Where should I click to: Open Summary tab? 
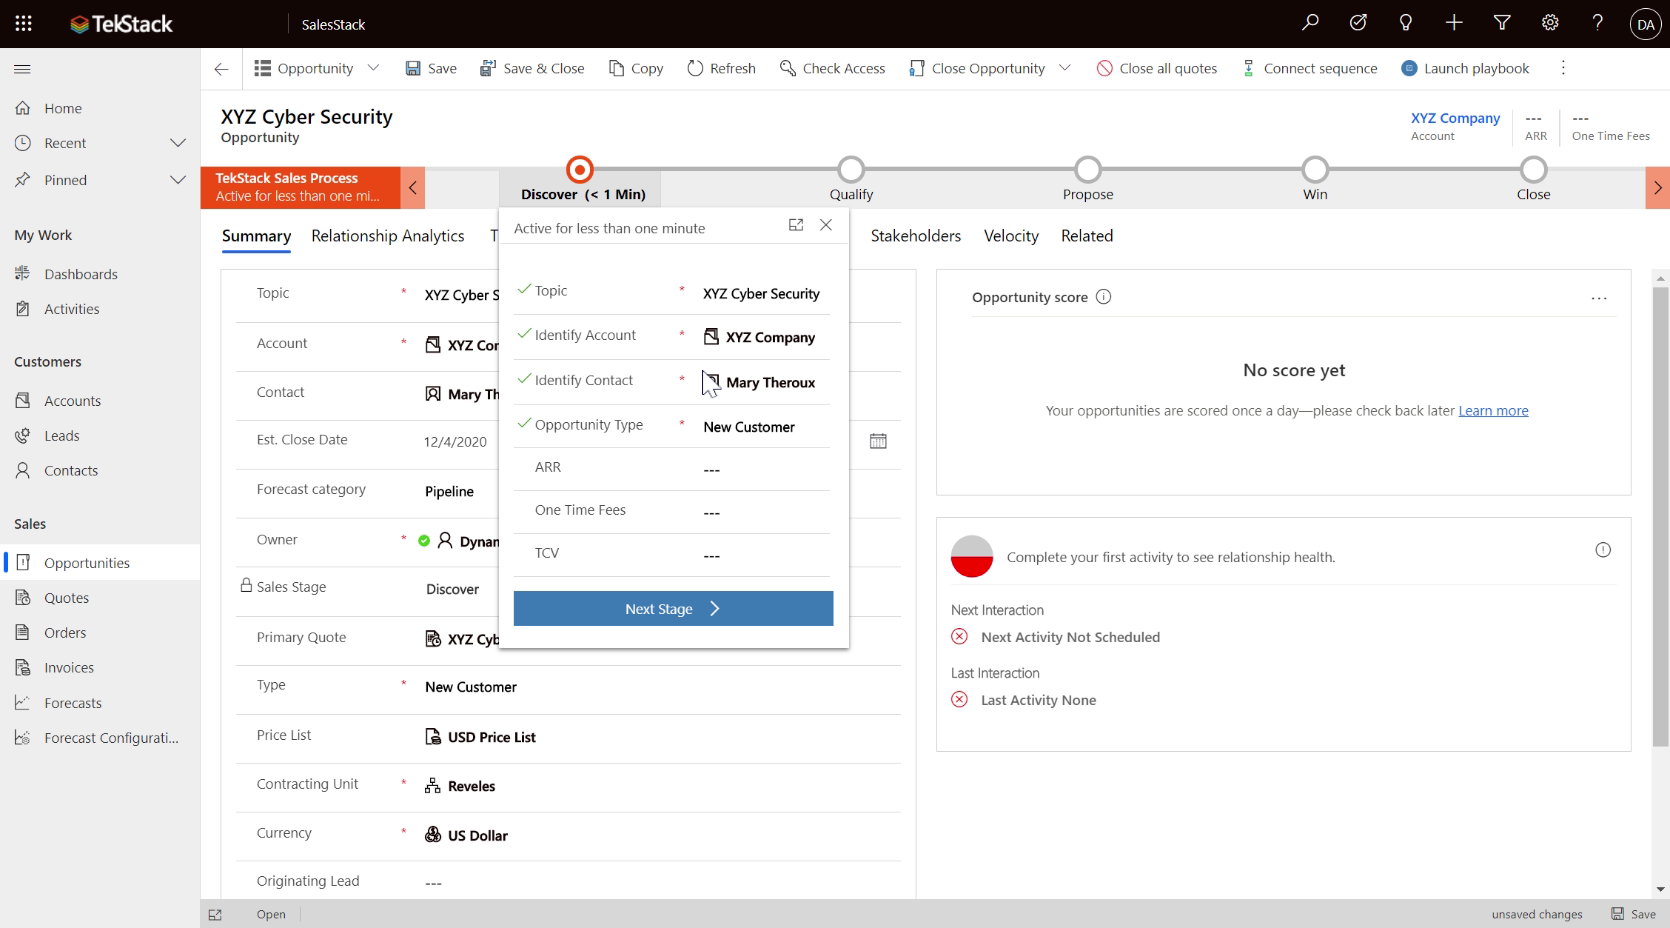[256, 236]
